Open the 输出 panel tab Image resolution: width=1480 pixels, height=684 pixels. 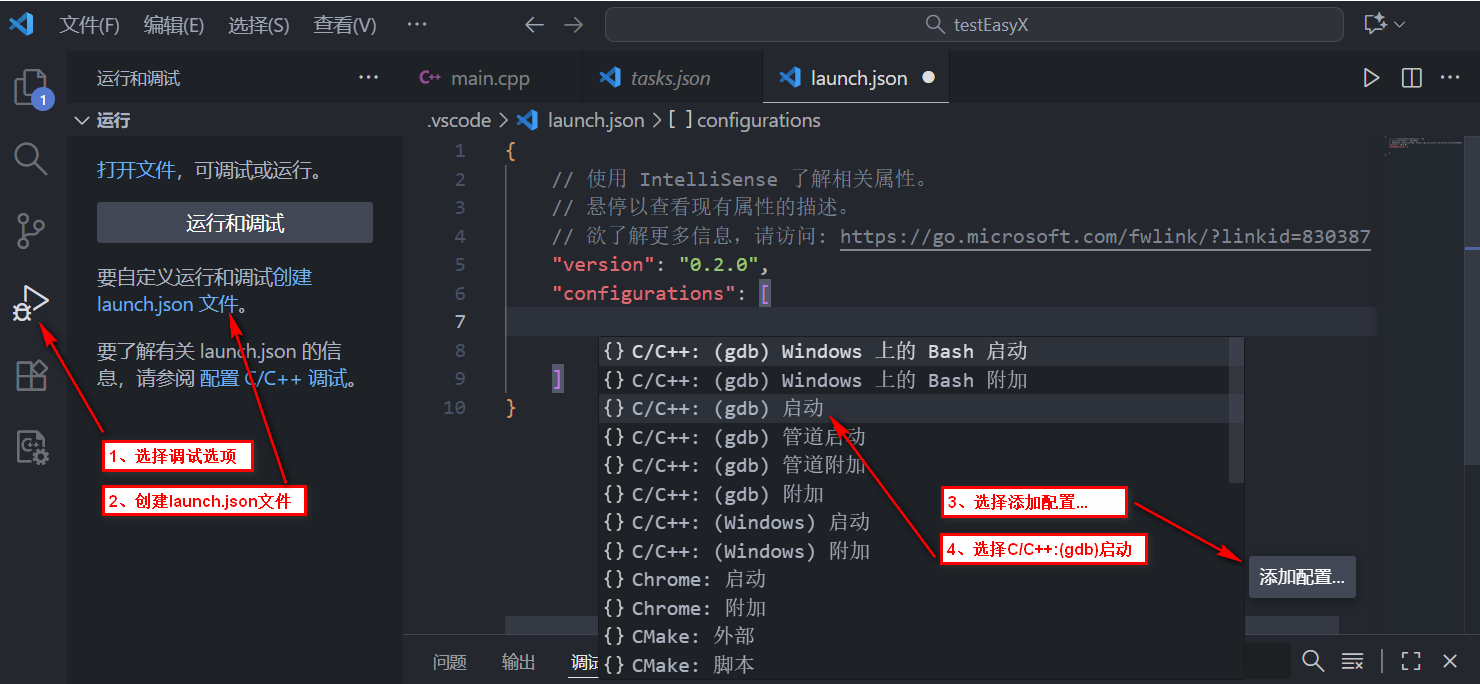pos(519,662)
